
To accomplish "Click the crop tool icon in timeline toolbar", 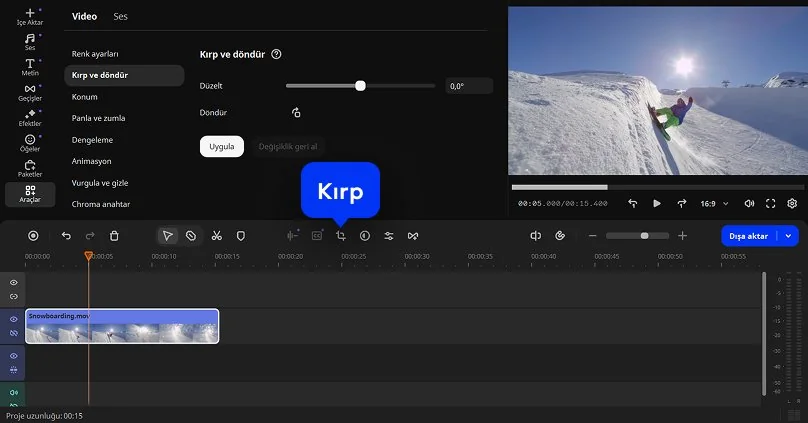I will click(341, 236).
